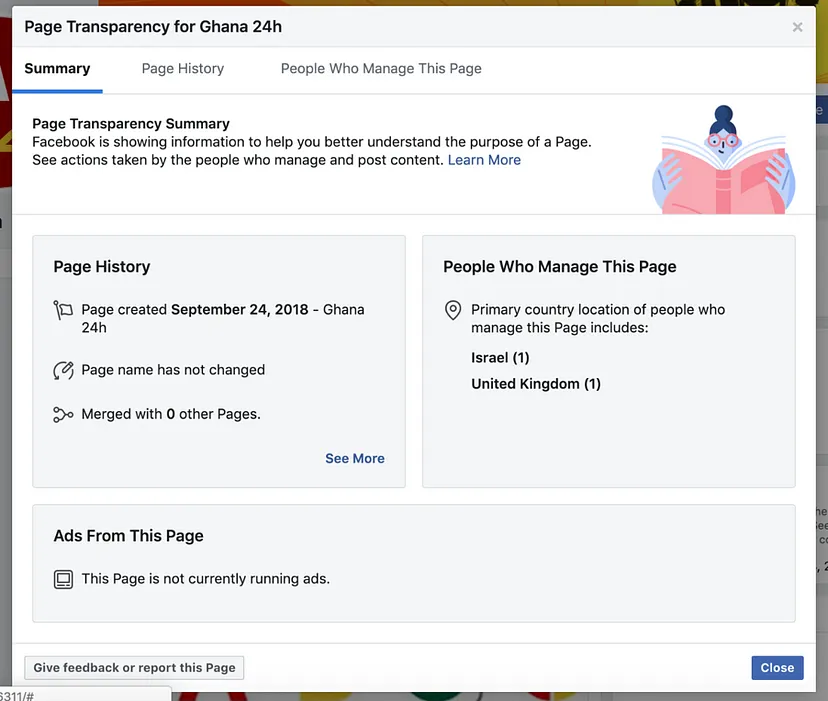Click the Ads From This Page heading
This screenshot has height=701, width=828.
[x=128, y=536]
